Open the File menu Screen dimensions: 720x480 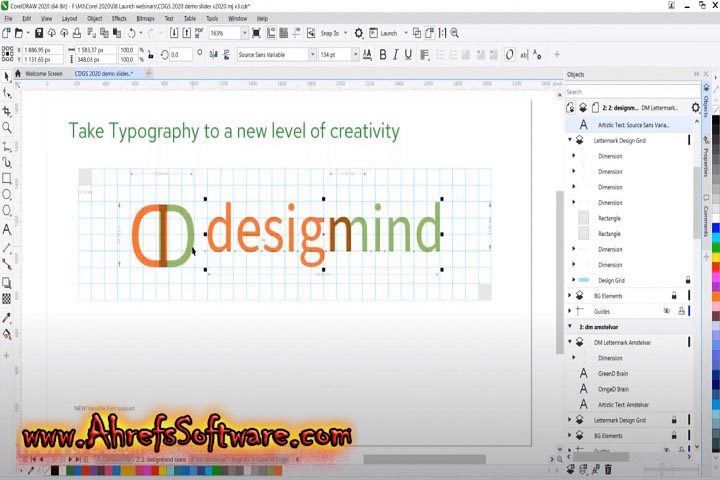tap(8, 19)
